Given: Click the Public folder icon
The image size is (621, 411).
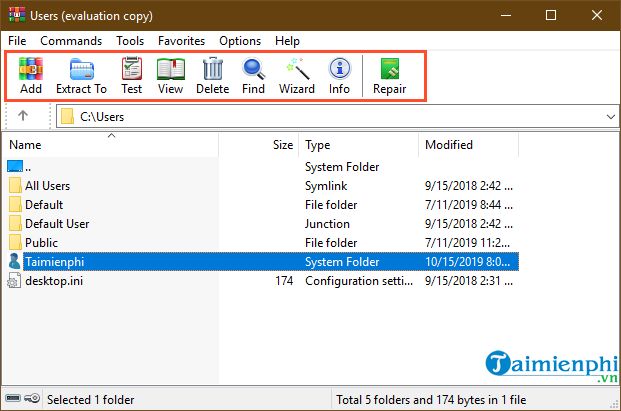Looking at the screenshot, I should 15,242.
